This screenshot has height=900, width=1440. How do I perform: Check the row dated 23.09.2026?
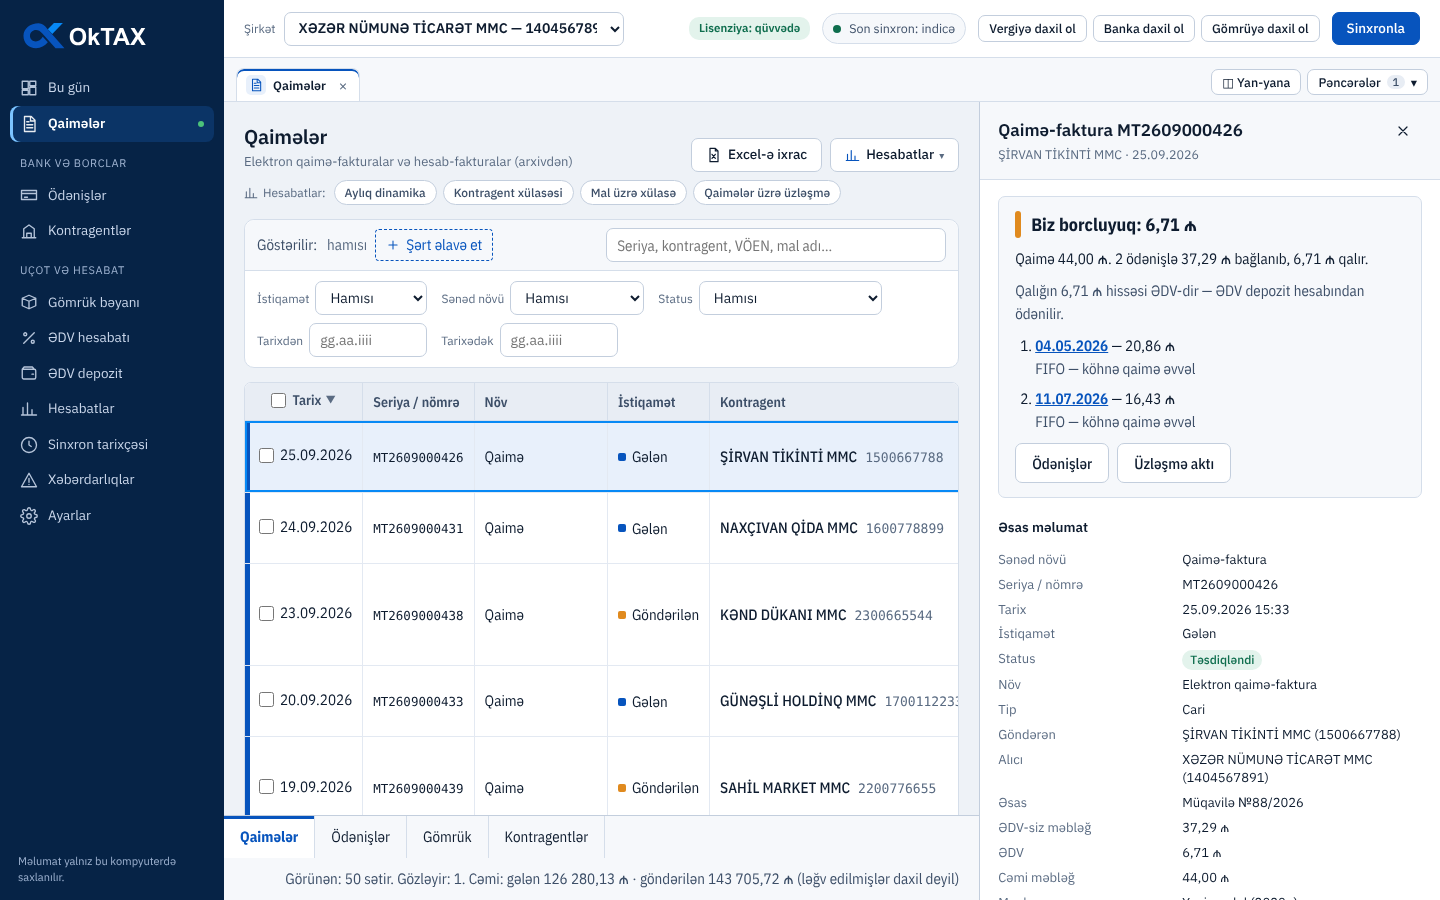[267, 613]
